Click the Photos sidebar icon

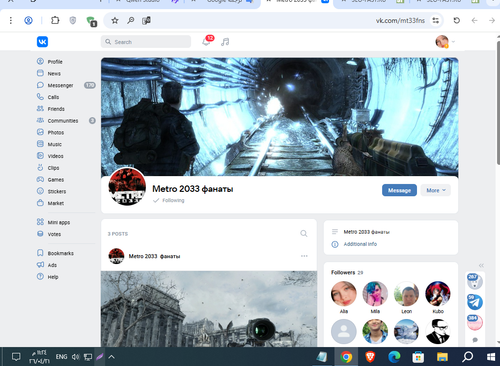tap(40, 132)
